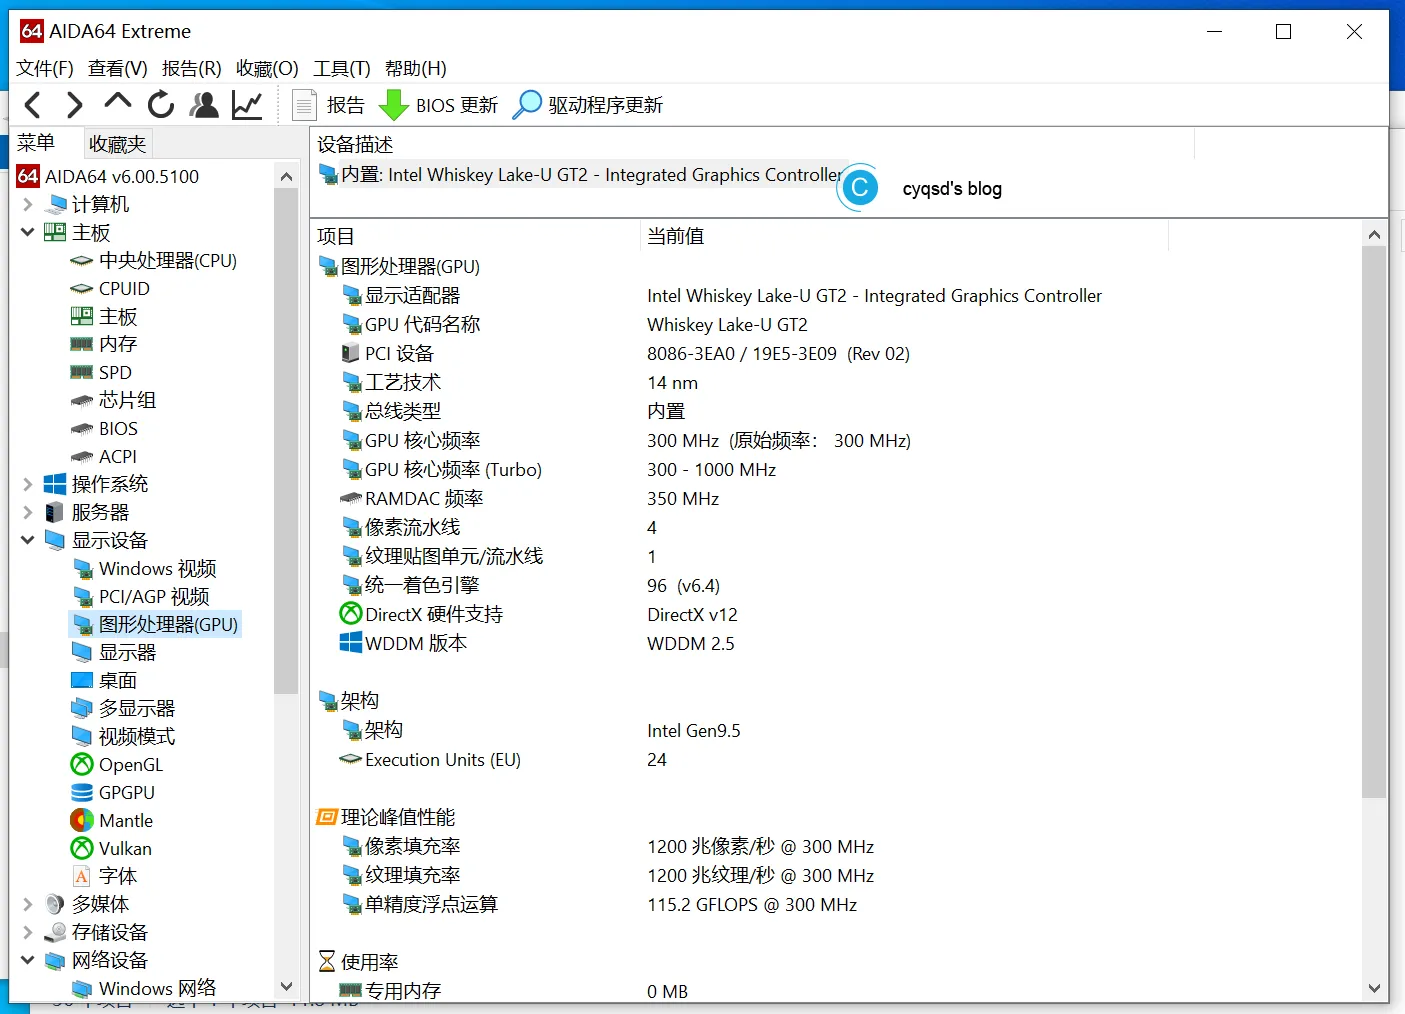Expand the 服务器 tree node
Image resolution: width=1405 pixels, height=1014 pixels.
coord(28,512)
